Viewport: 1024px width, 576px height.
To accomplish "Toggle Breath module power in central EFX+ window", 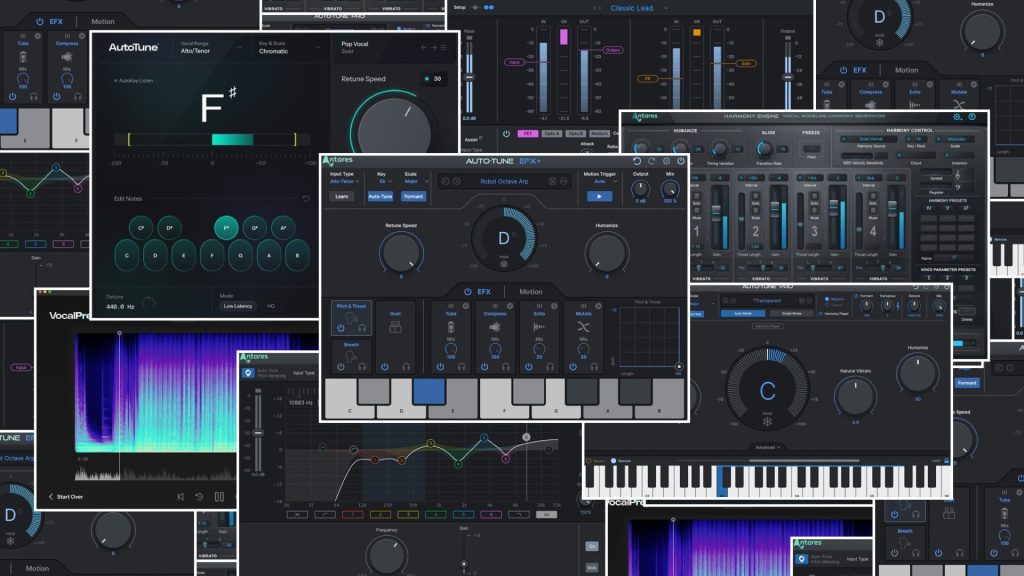I will (x=341, y=367).
